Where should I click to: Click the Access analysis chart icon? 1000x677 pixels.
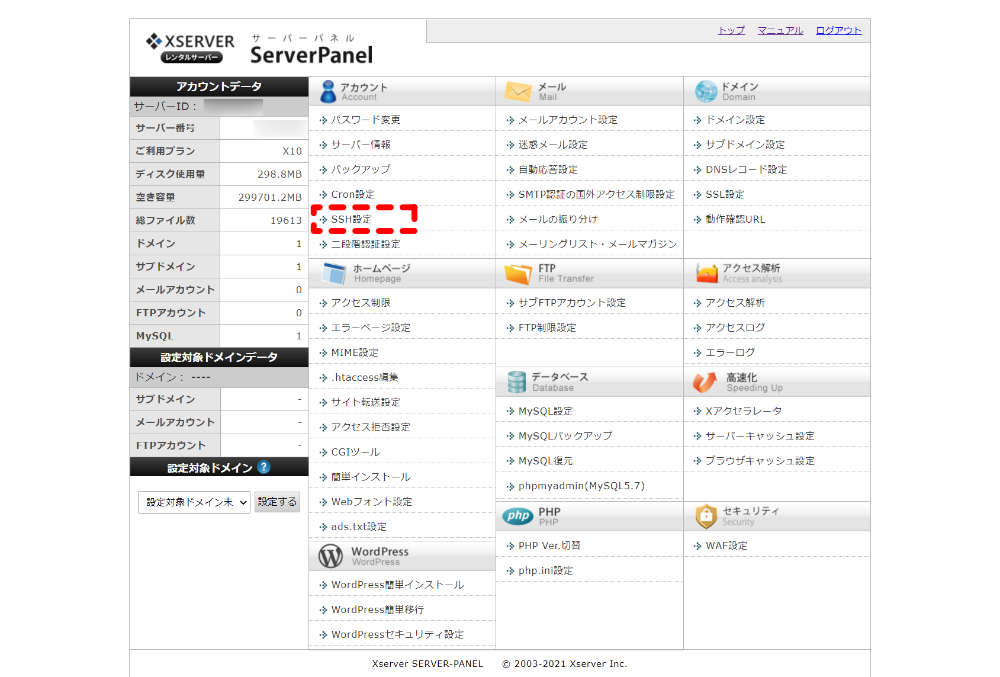tap(707, 273)
